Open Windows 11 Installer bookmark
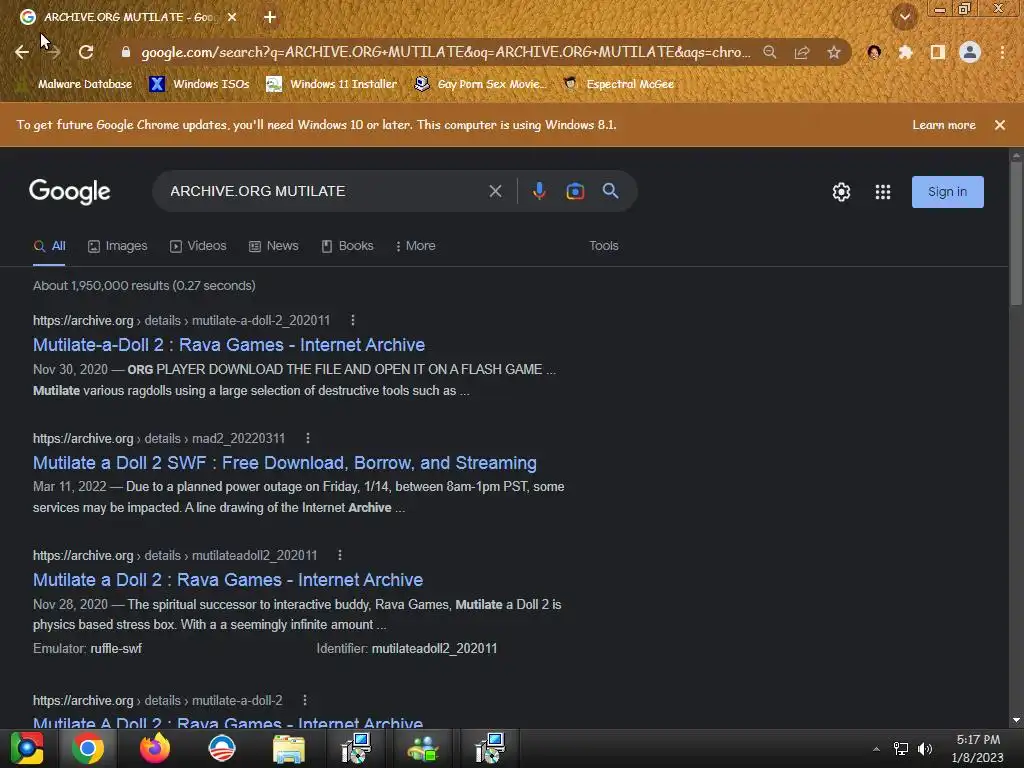 pyautogui.click(x=332, y=84)
